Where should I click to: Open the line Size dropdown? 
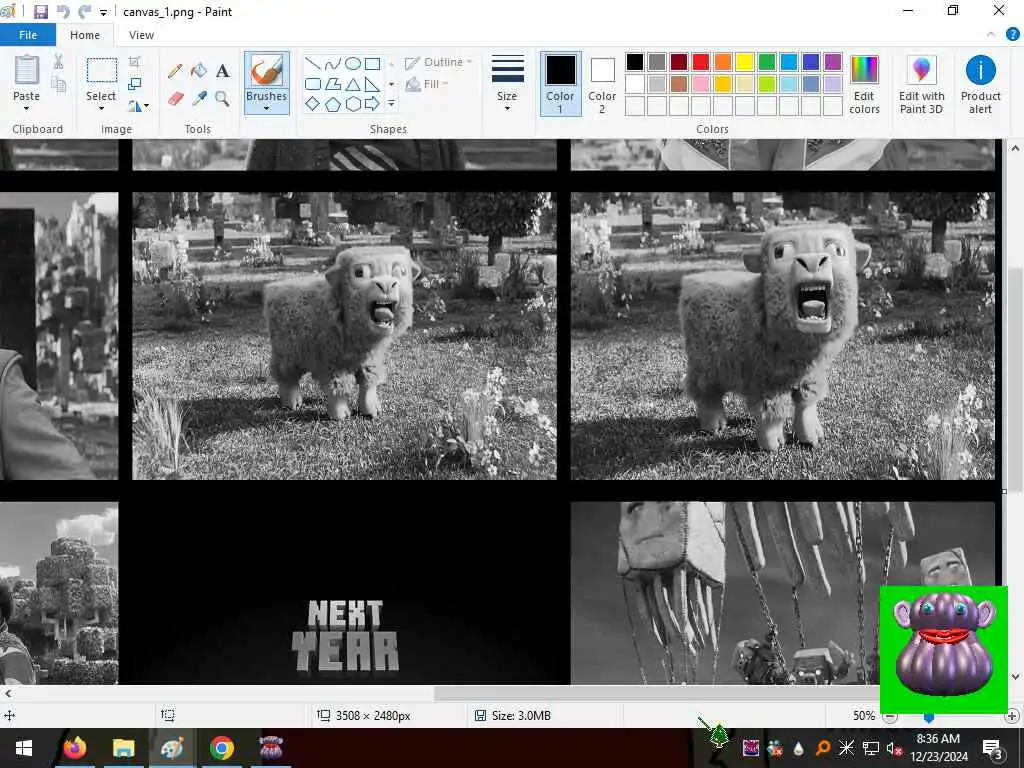[507, 84]
